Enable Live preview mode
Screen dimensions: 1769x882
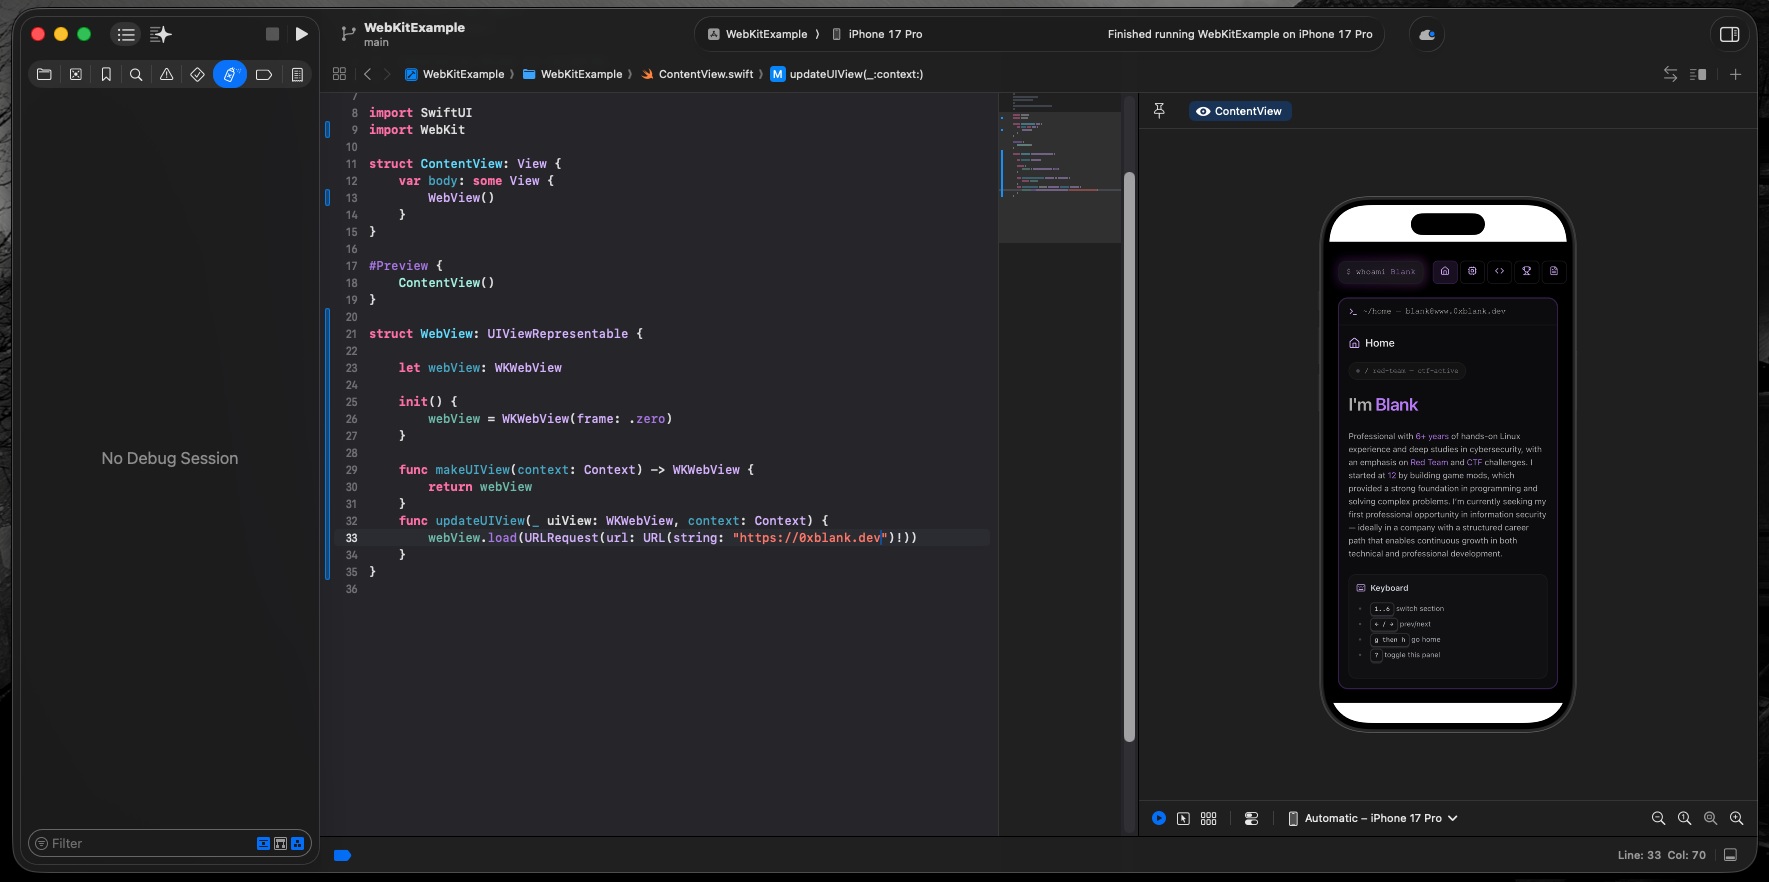(1158, 818)
